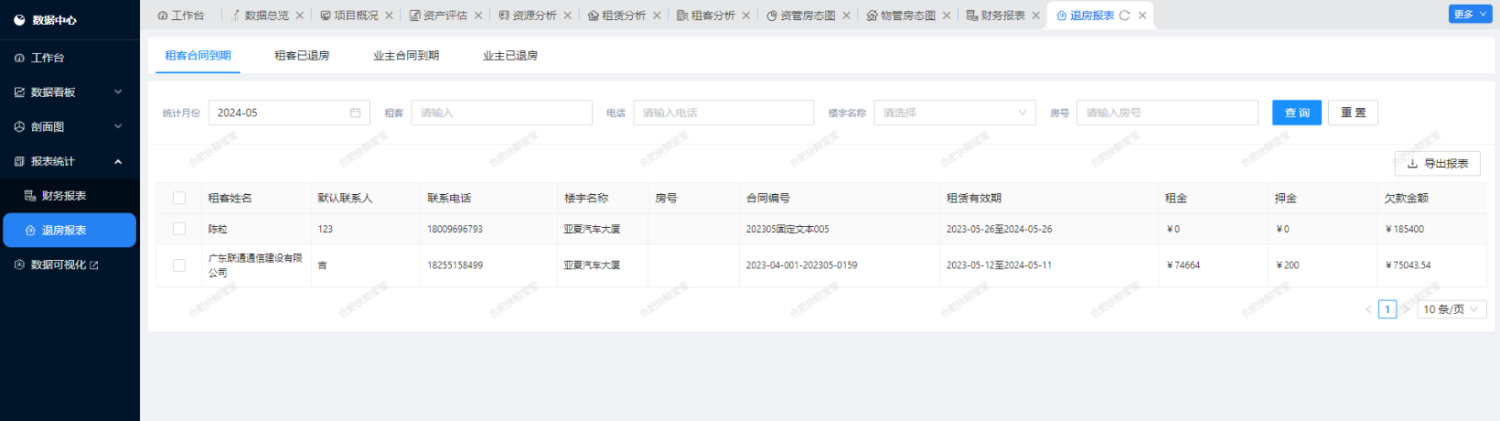This screenshot has height=421, width=1500.
Task: Click the 重置 button
Action: (1353, 113)
